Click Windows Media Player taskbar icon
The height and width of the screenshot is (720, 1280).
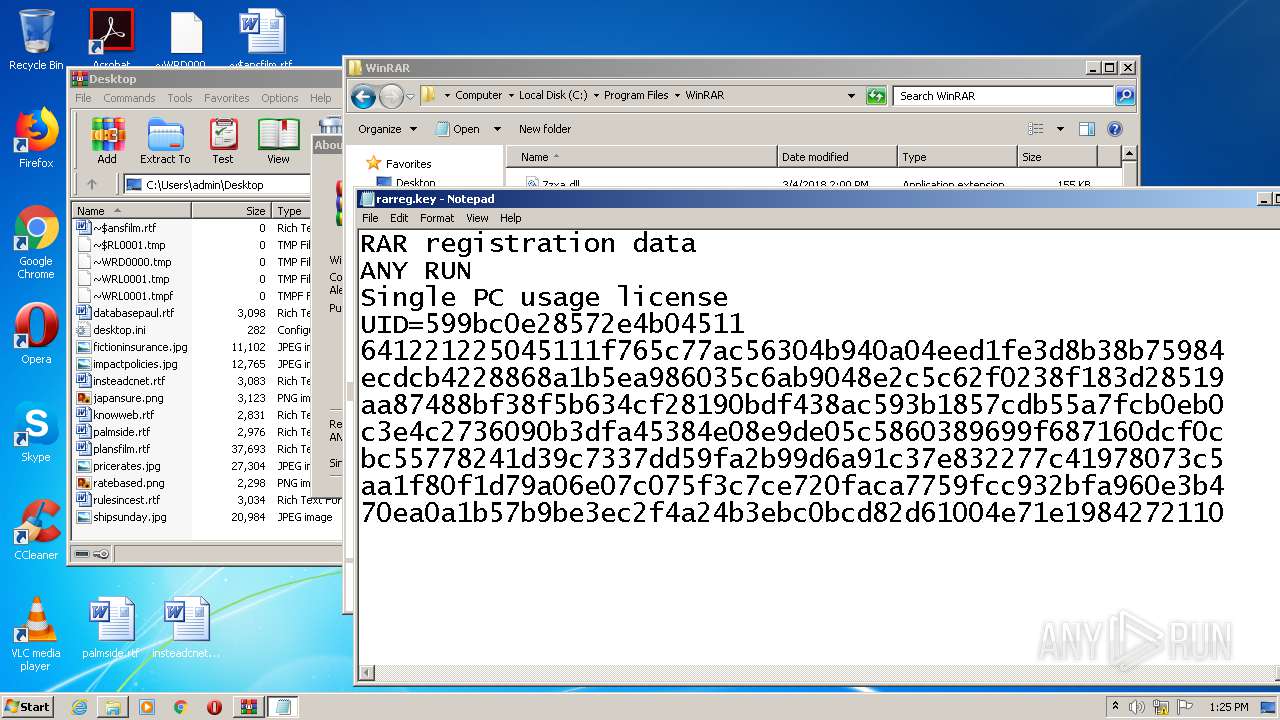pyautogui.click(x=147, y=707)
